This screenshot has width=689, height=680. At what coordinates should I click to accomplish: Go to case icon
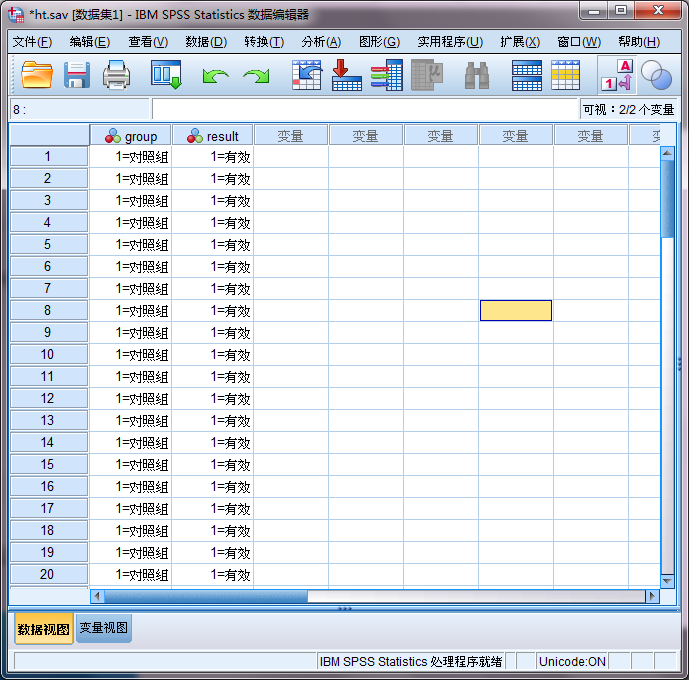pos(307,75)
